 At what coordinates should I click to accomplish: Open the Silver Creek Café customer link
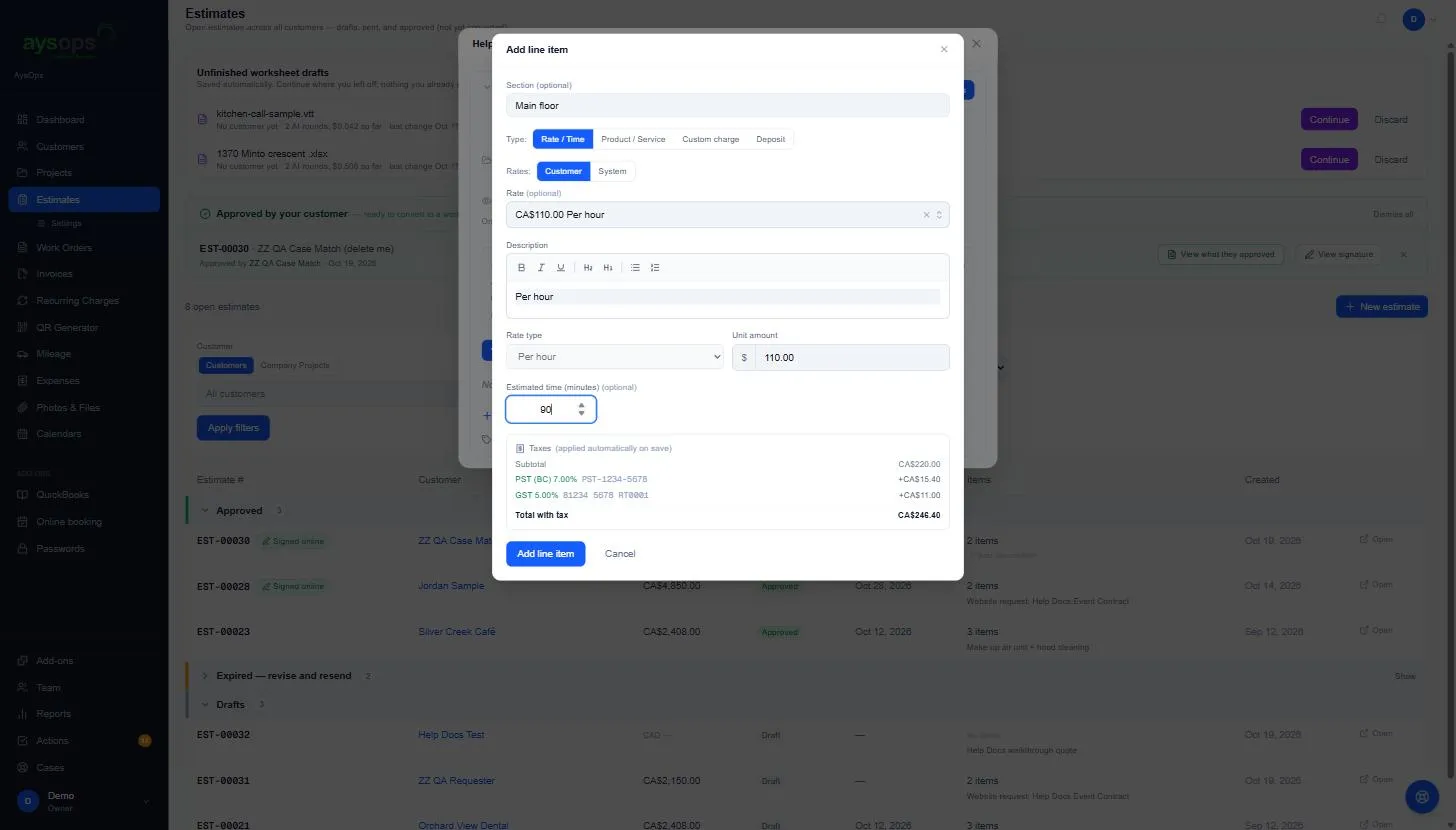pyautogui.click(x=457, y=632)
